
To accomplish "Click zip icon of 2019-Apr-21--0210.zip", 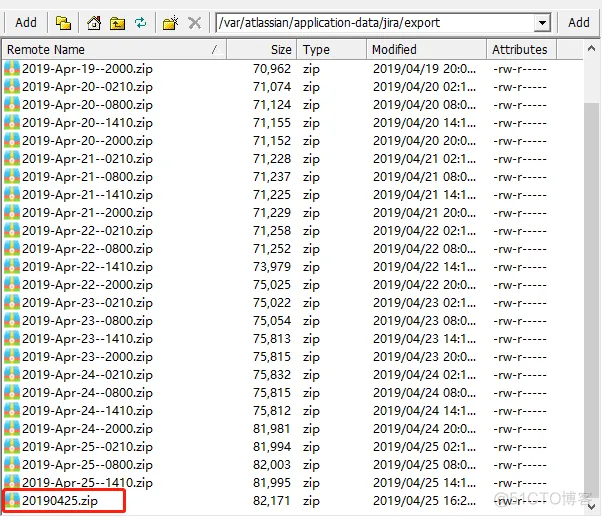I will point(12,159).
